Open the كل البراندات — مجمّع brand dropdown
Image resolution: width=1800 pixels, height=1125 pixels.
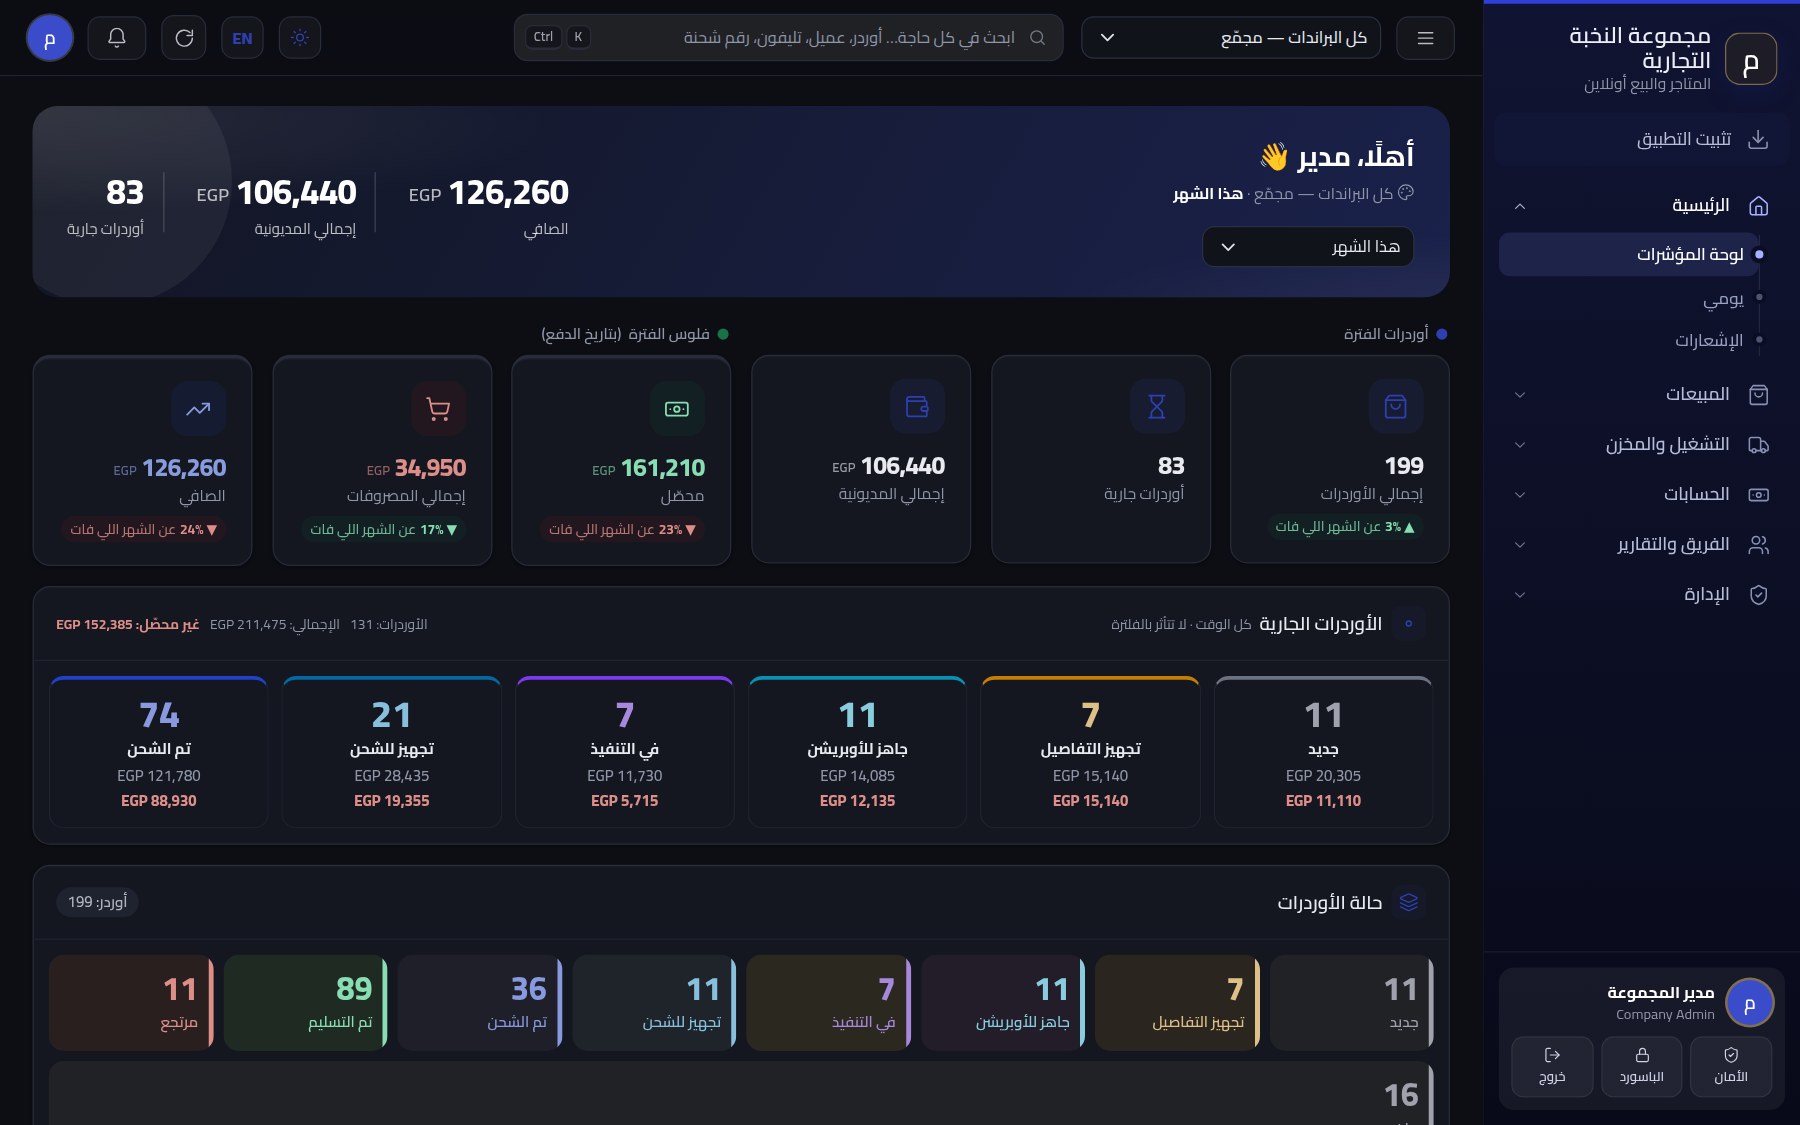(x=1231, y=38)
